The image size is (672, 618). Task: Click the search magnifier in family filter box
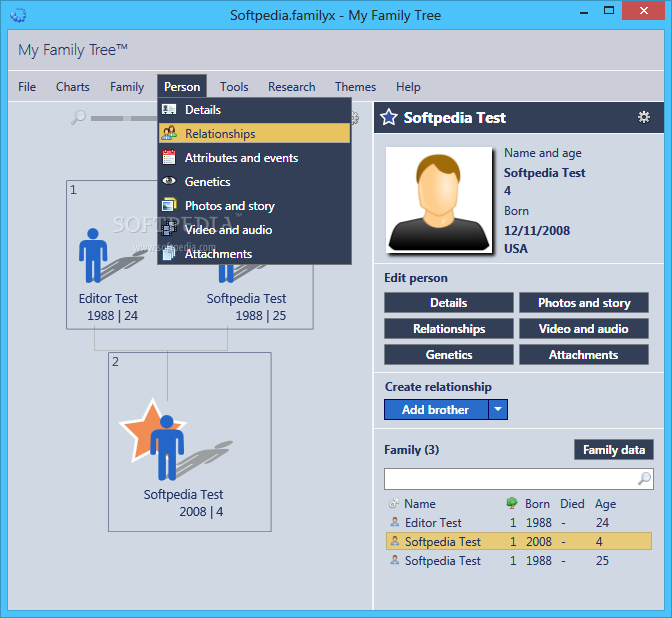[644, 478]
